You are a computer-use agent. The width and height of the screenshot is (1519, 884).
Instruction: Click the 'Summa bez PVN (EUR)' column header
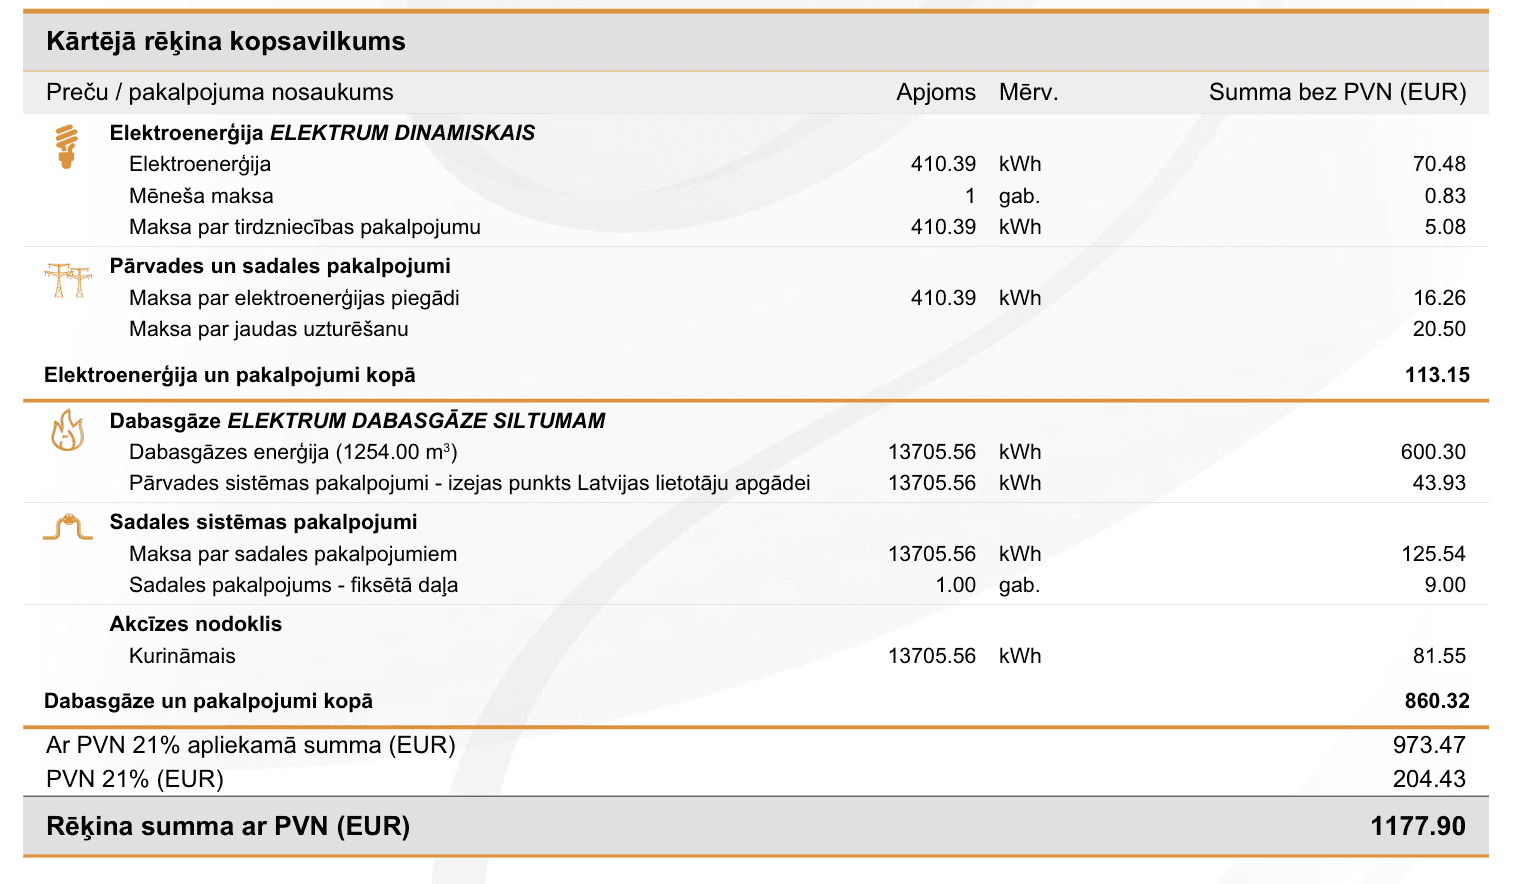point(1337,92)
